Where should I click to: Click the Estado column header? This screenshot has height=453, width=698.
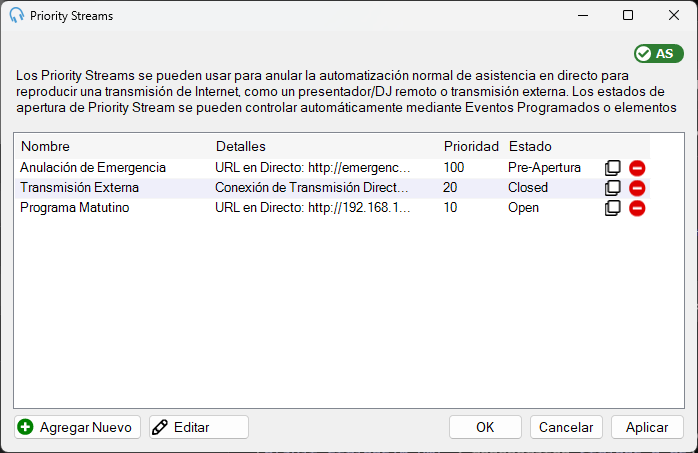tap(530, 146)
